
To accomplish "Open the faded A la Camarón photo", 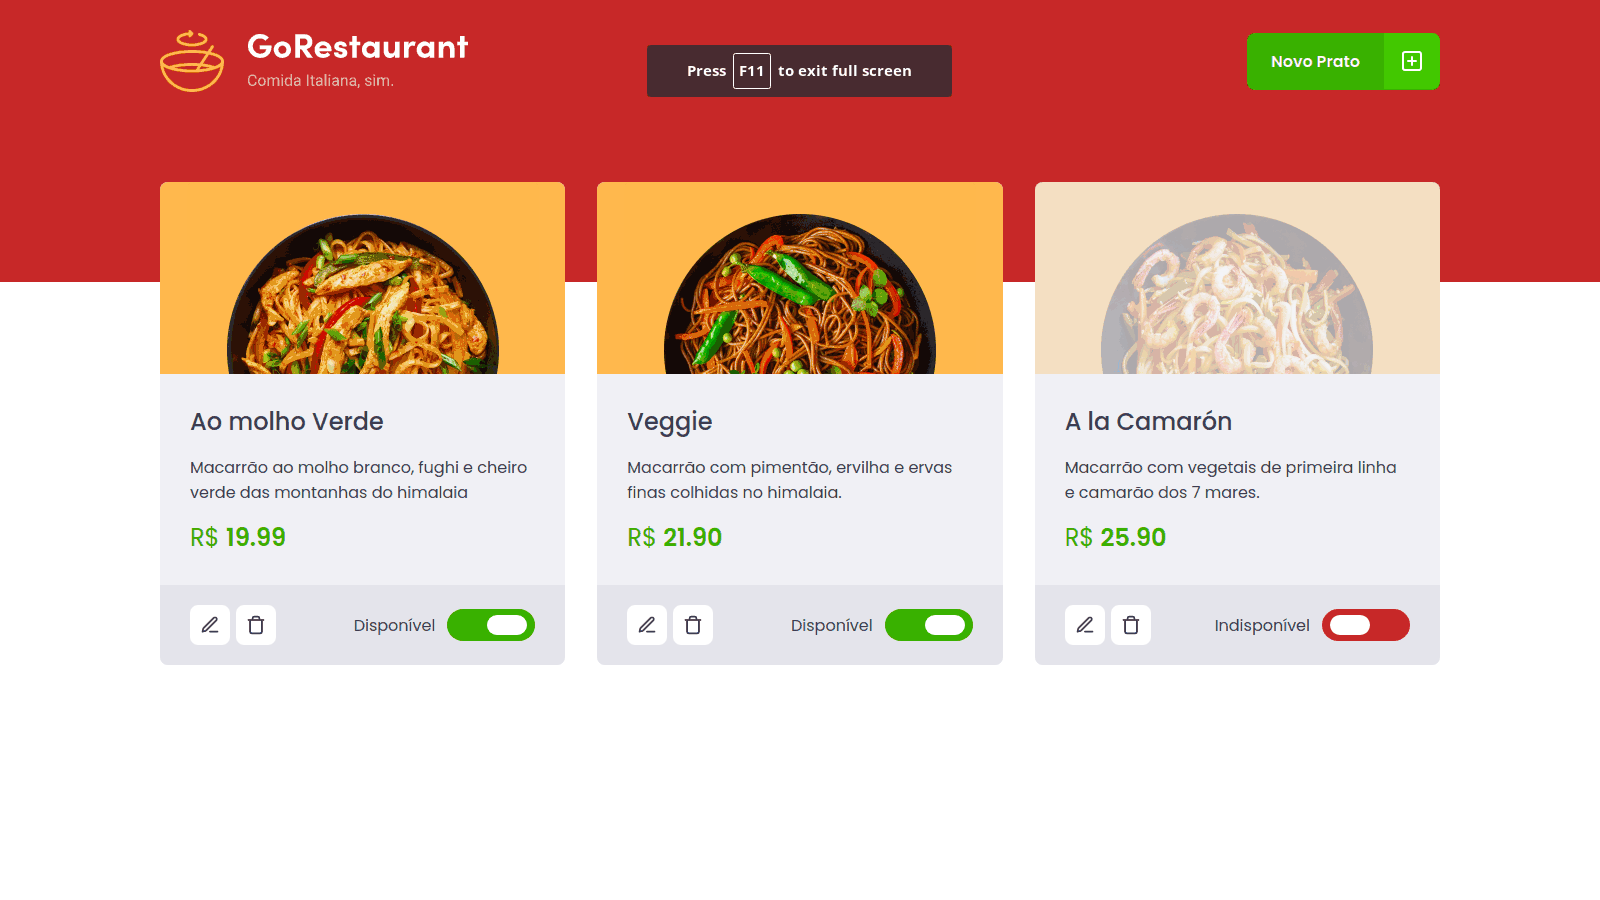I will [1237, 294].
